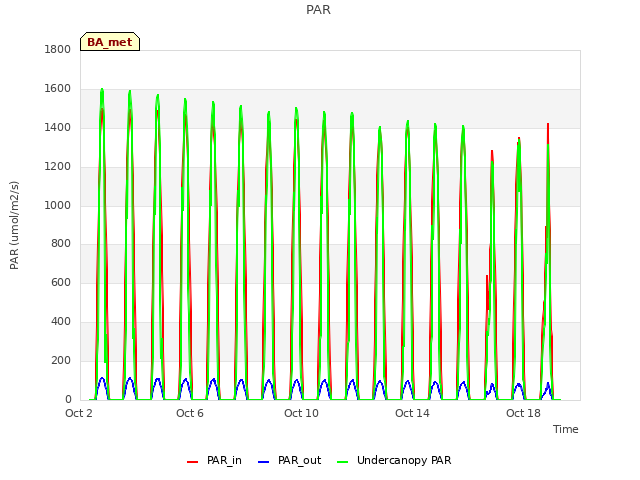Image resolution: width=640 pixels, height=480 pixels.
Task: Click the blue PAR_out legend swatch
Action: click(x=264, y=462)
